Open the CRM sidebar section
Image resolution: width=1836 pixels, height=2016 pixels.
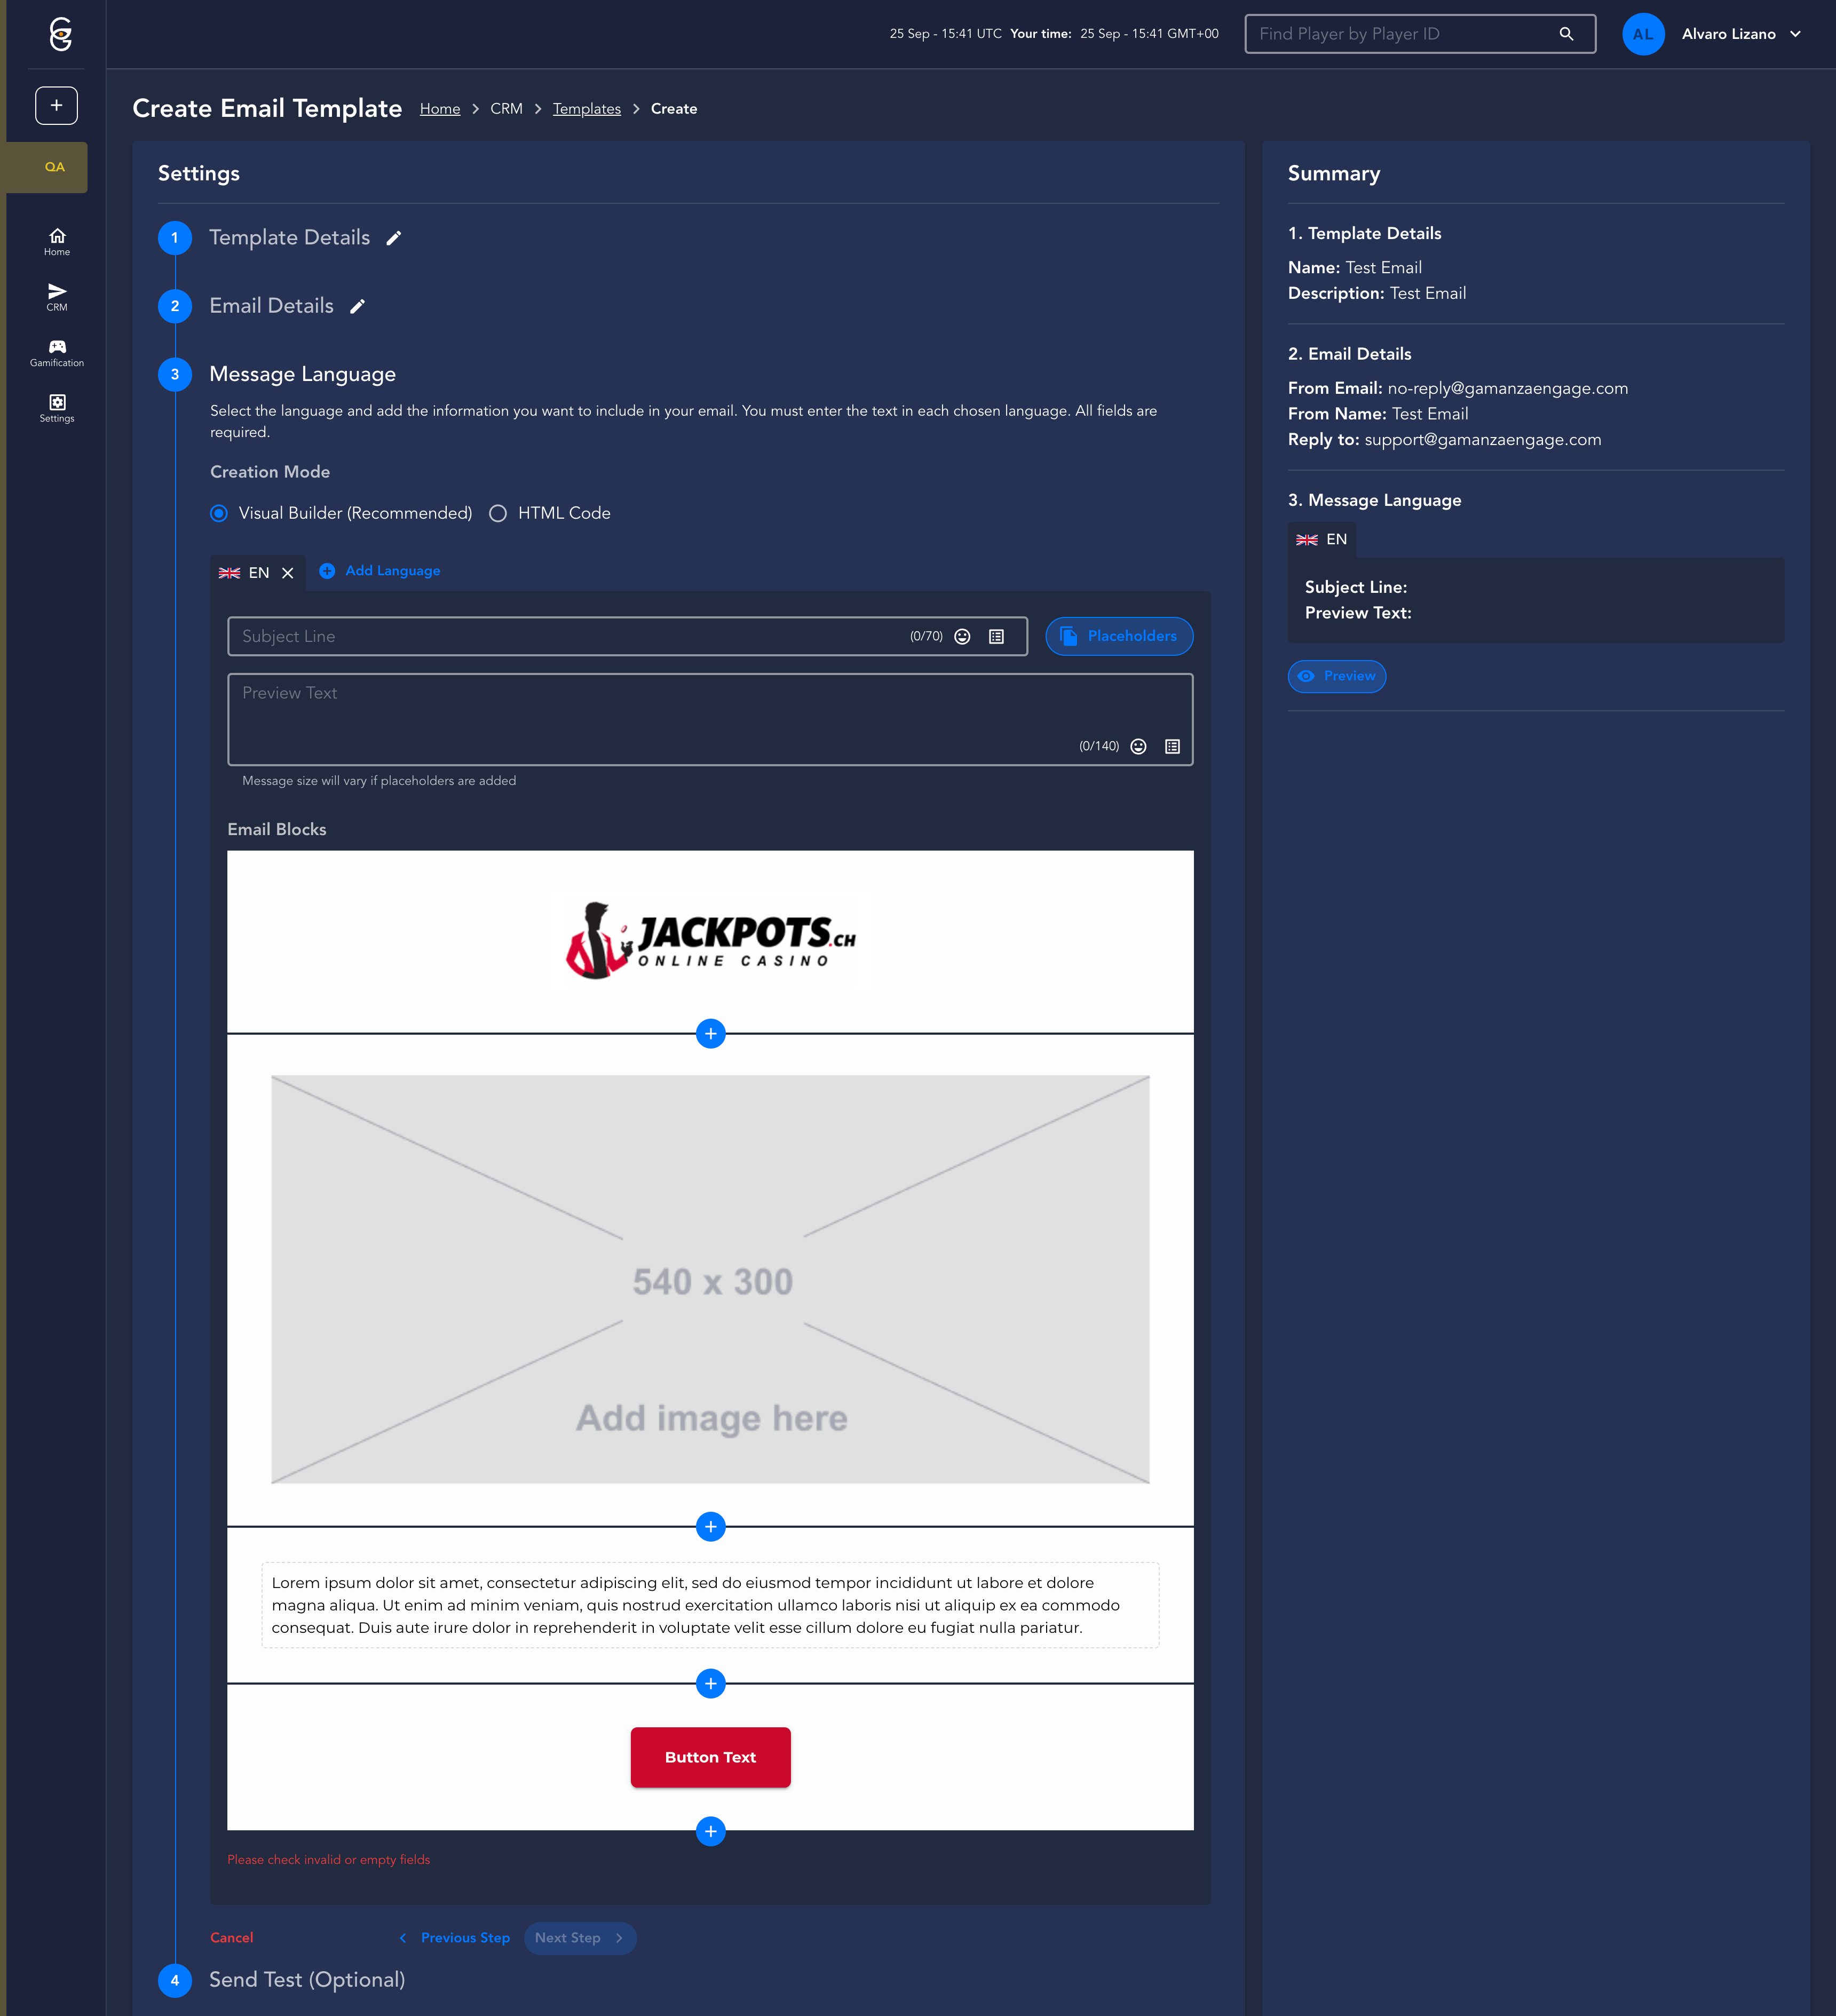[x=57, y=297]
